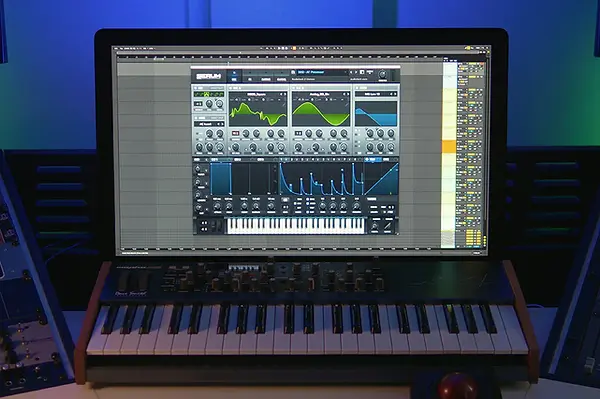Click the save preset disk icon
Viewport: 600px width, 399px height.
(362, 72)
